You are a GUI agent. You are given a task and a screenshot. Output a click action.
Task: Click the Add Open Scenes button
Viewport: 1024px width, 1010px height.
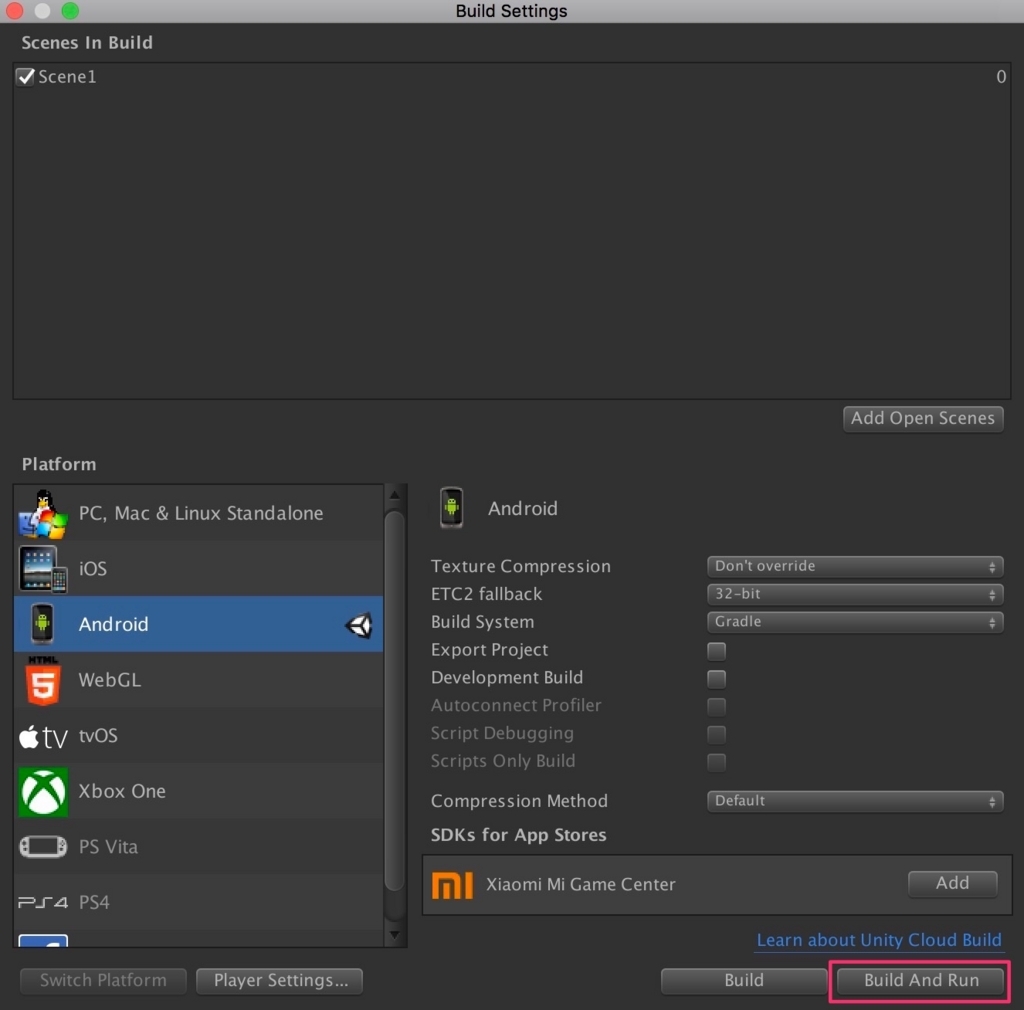tap(923, 418)
